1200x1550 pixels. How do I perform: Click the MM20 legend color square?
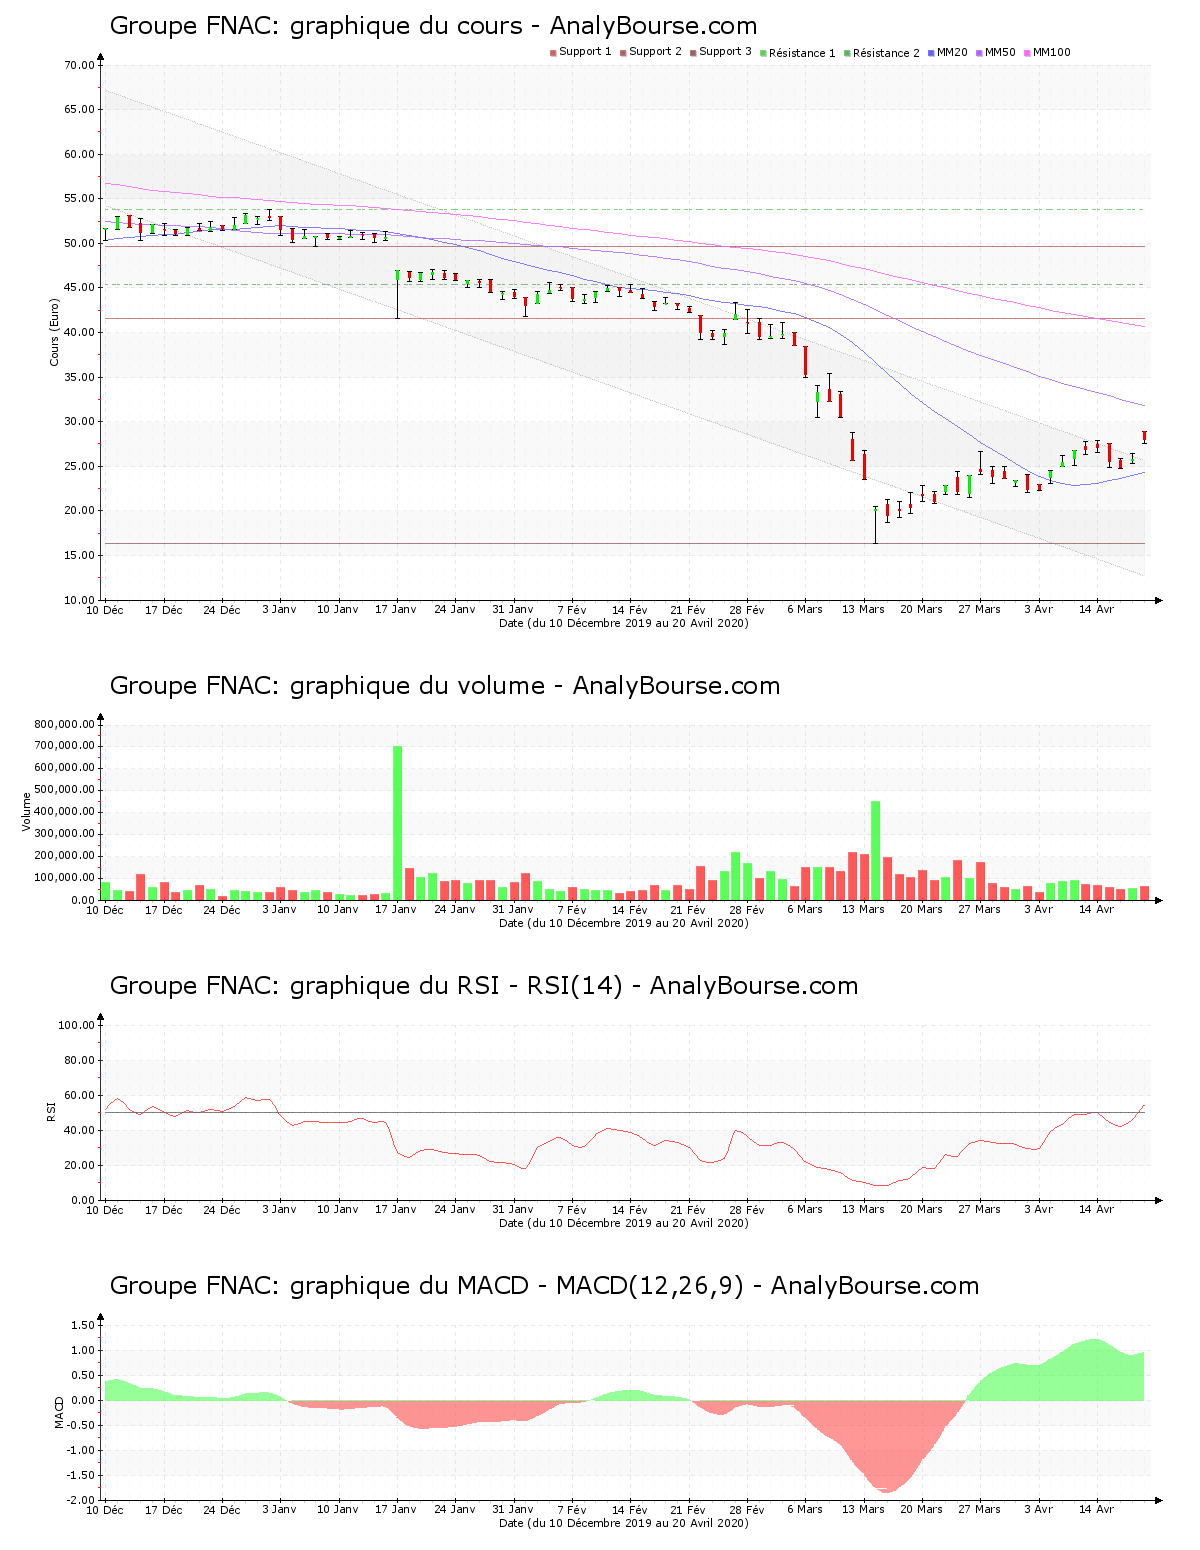point(931,53)
